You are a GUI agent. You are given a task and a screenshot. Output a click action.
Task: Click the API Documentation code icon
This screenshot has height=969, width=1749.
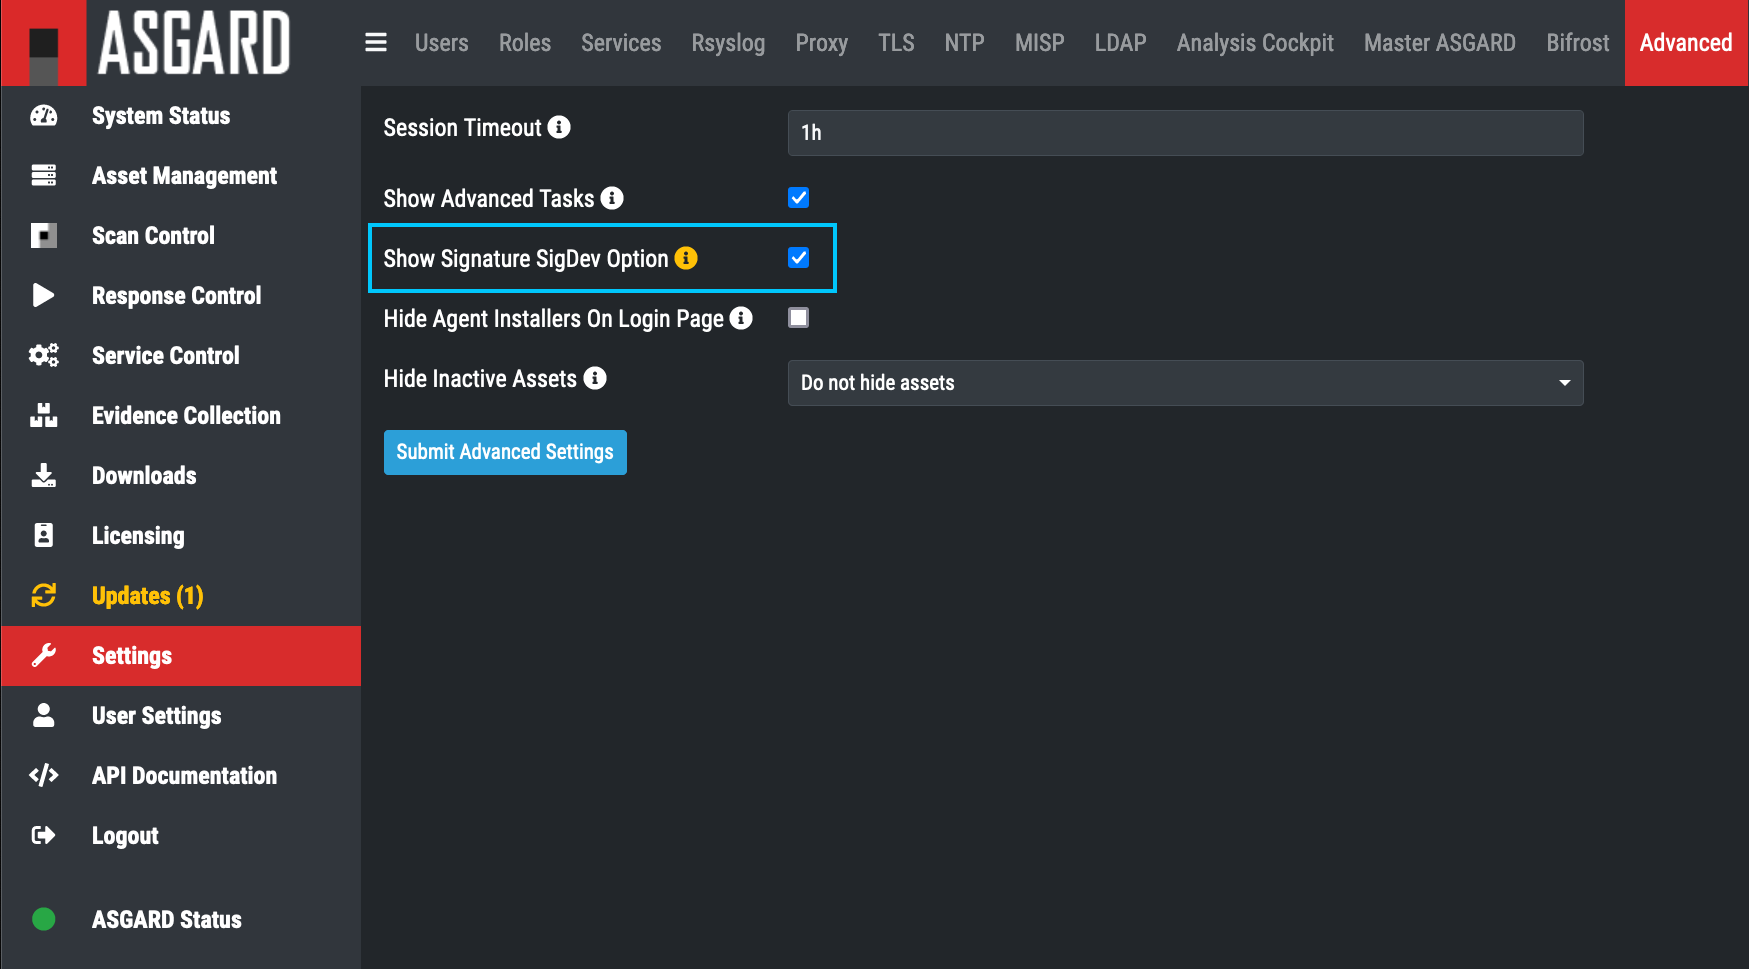pos(44,775)
